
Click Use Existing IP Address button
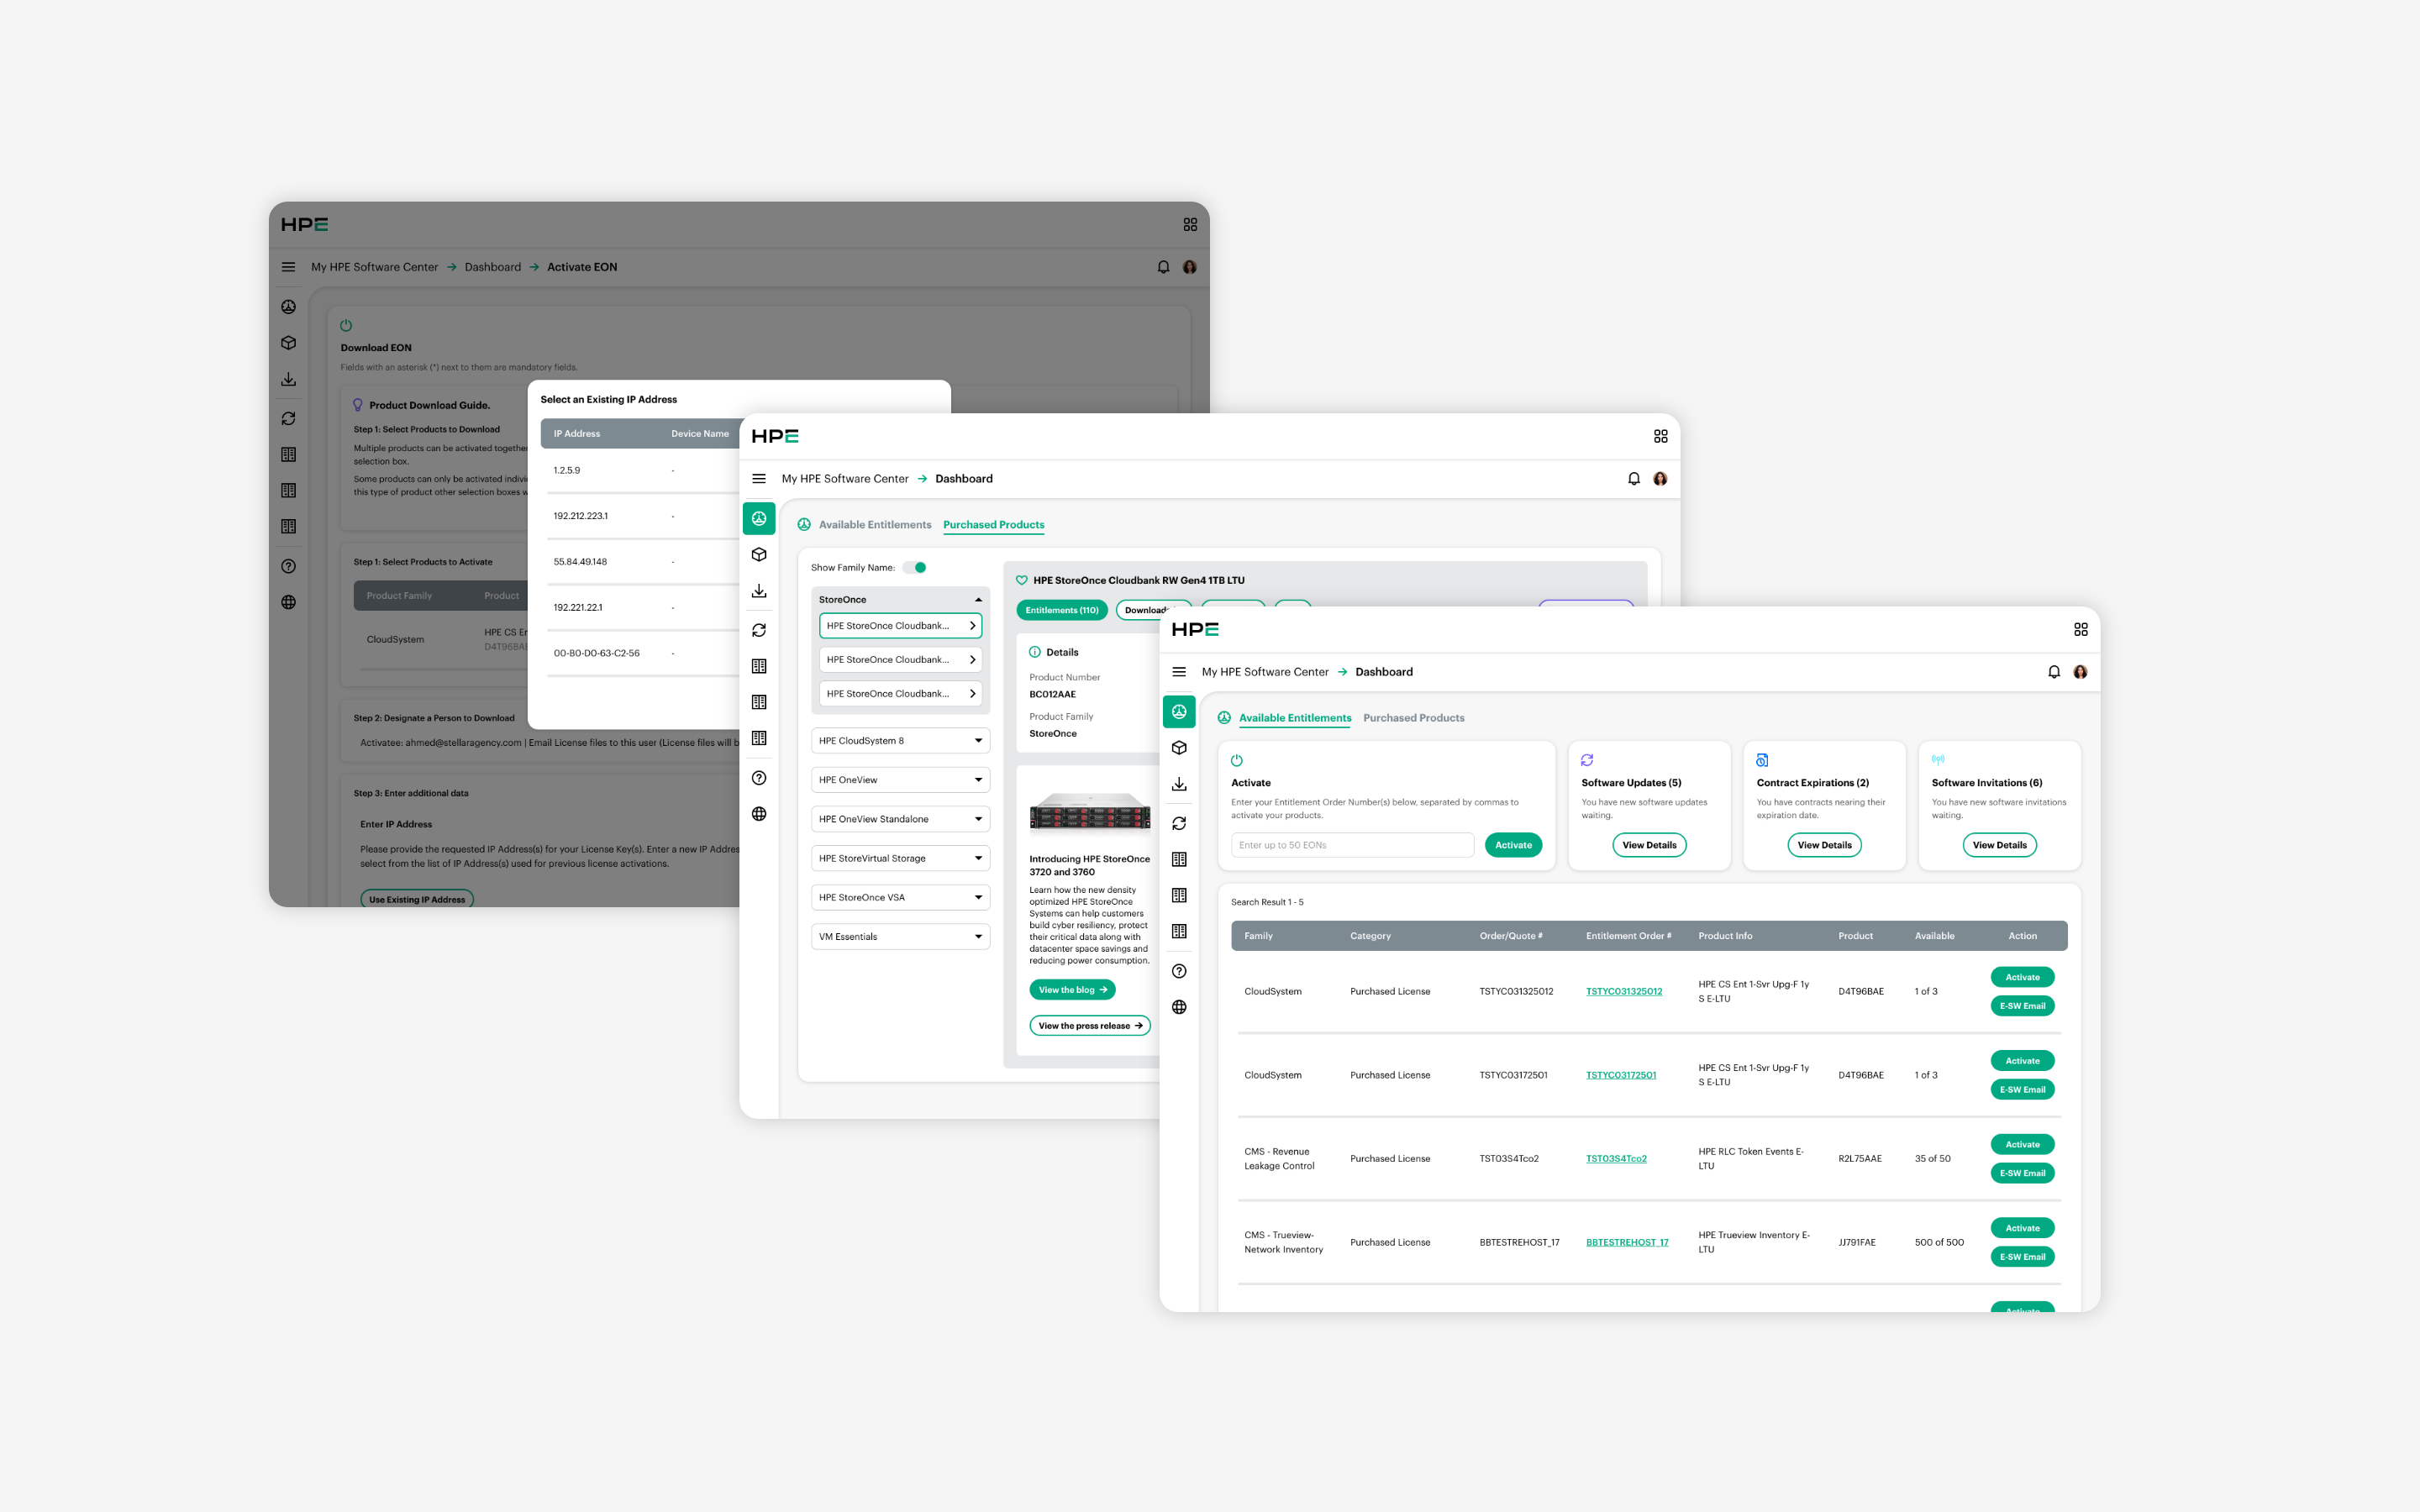(417, 899)
